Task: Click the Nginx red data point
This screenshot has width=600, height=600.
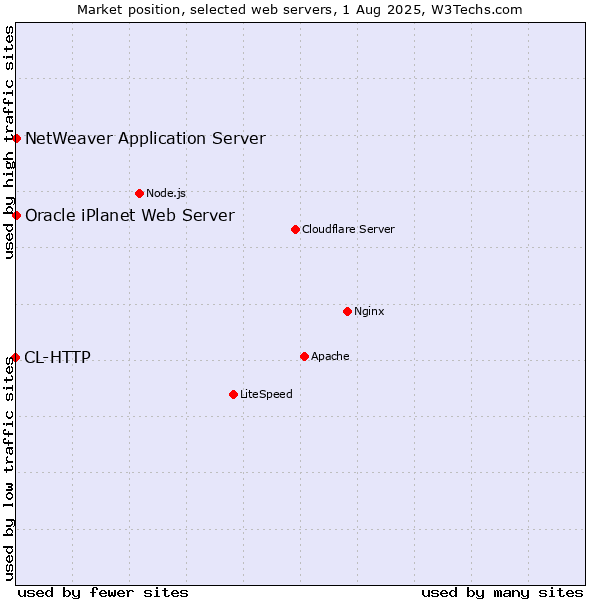Action: (x=347, y=311)
